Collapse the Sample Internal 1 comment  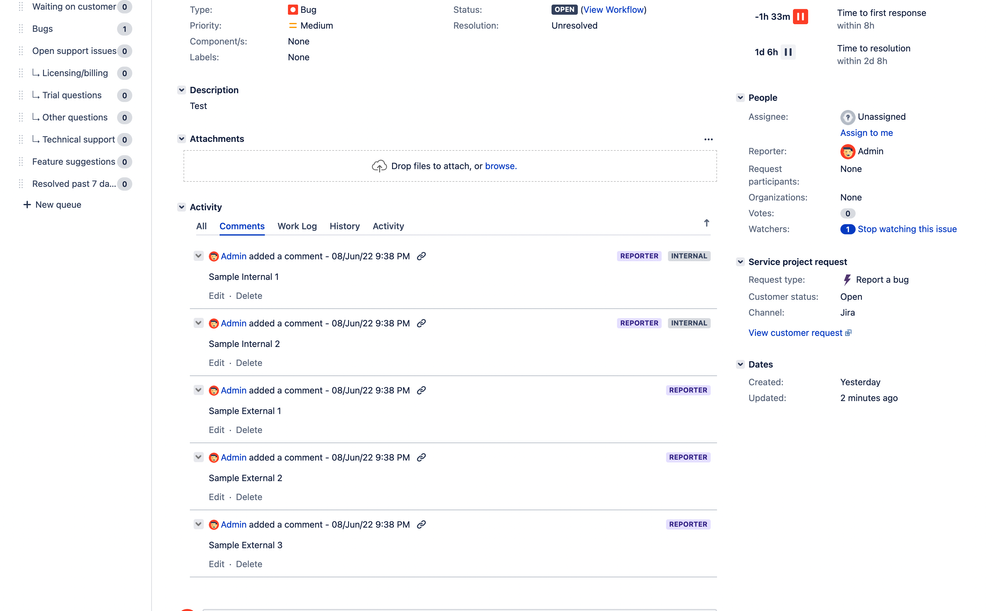pos(199,256)
